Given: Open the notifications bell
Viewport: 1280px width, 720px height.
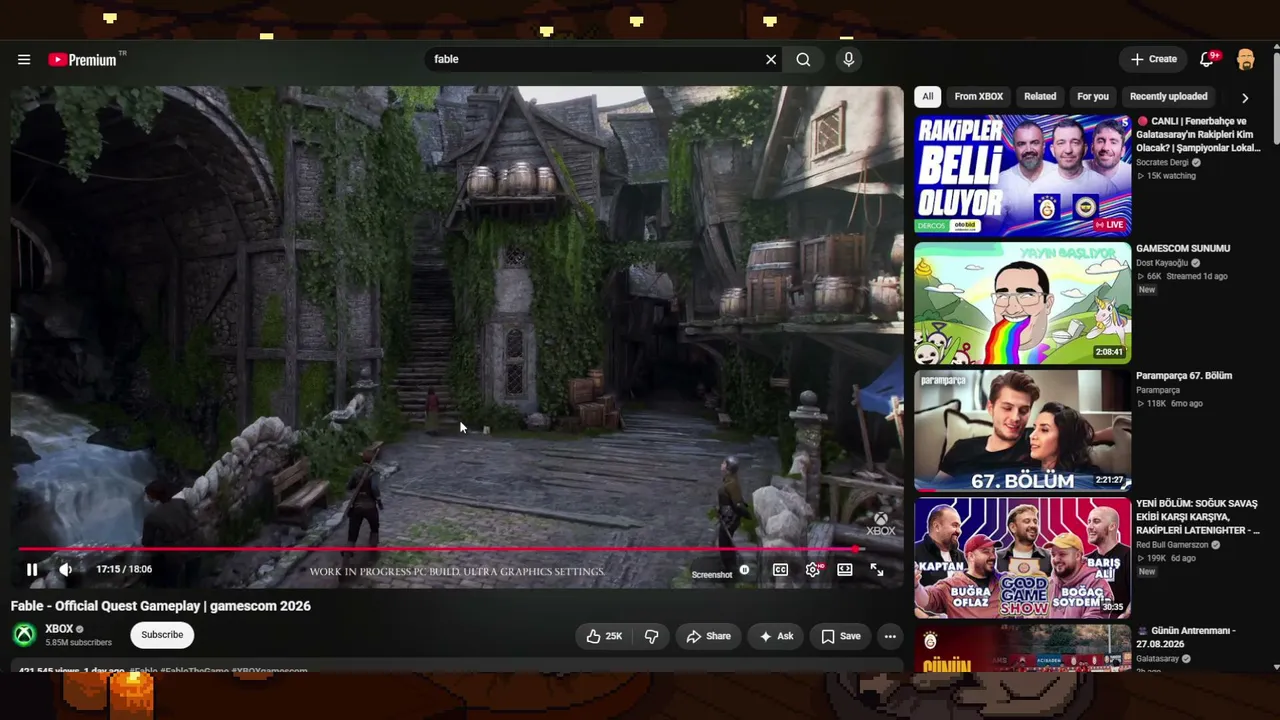Looking at the screenshot, I should (1207, 60).
